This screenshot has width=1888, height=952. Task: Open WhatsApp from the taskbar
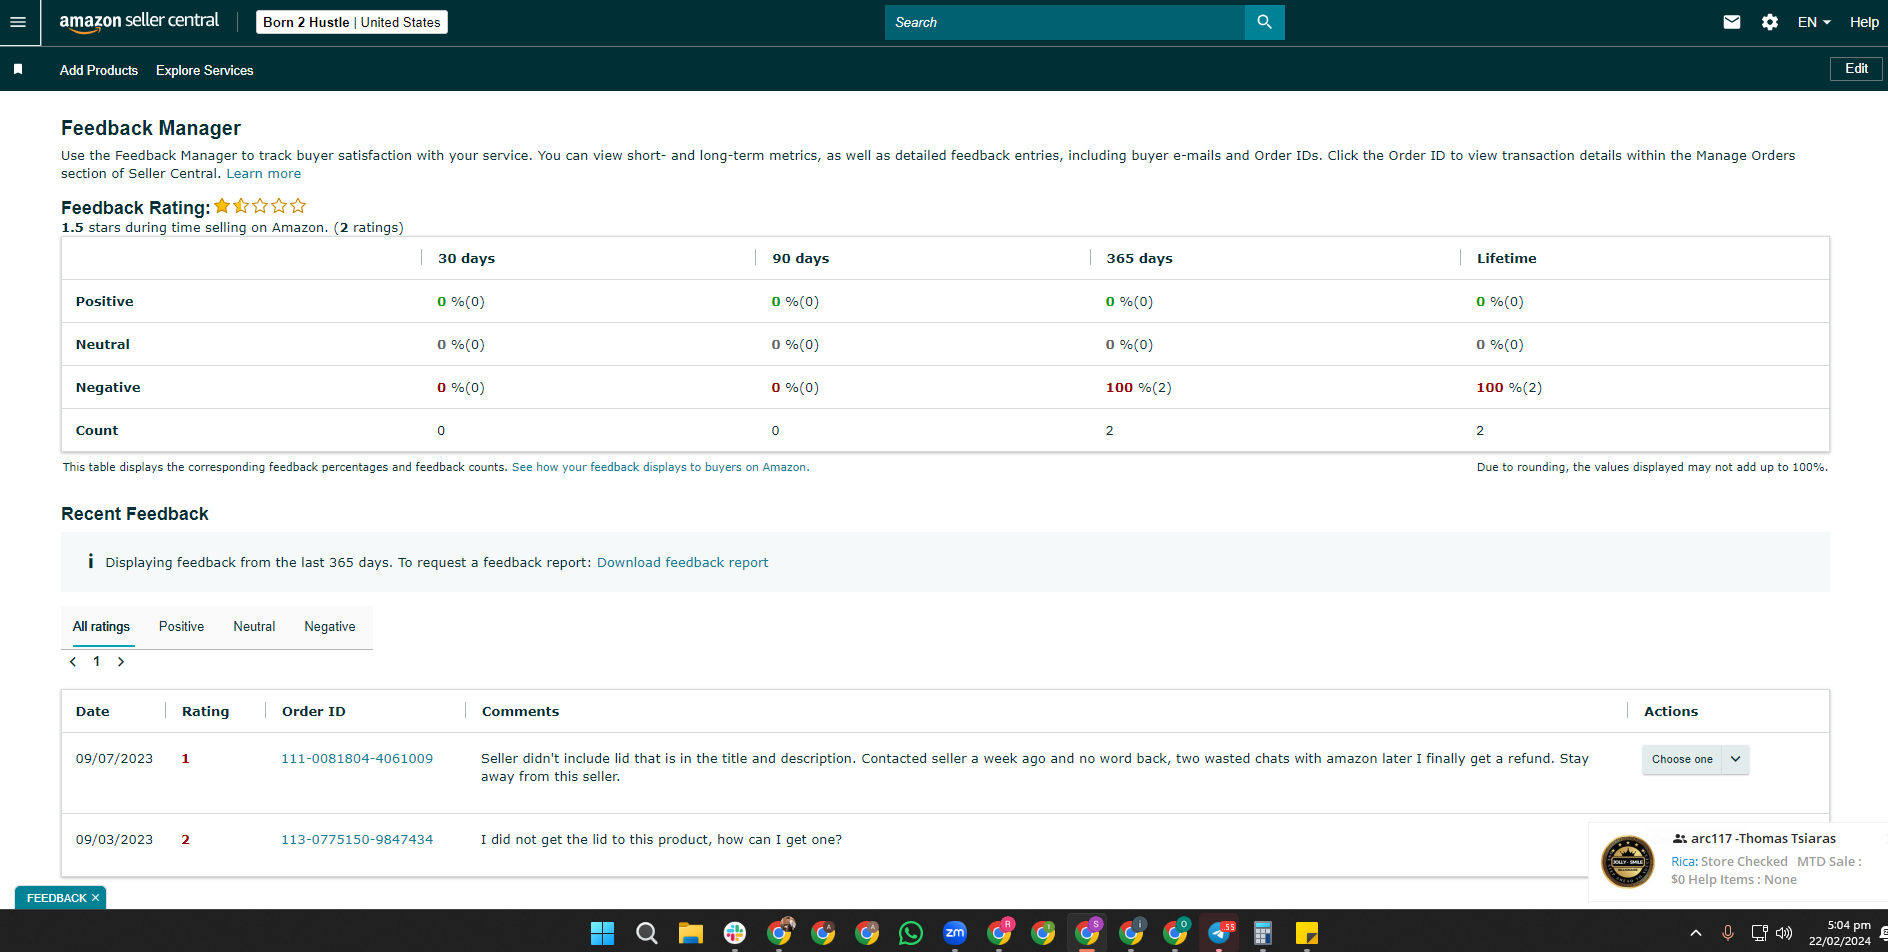pos(911,933)
